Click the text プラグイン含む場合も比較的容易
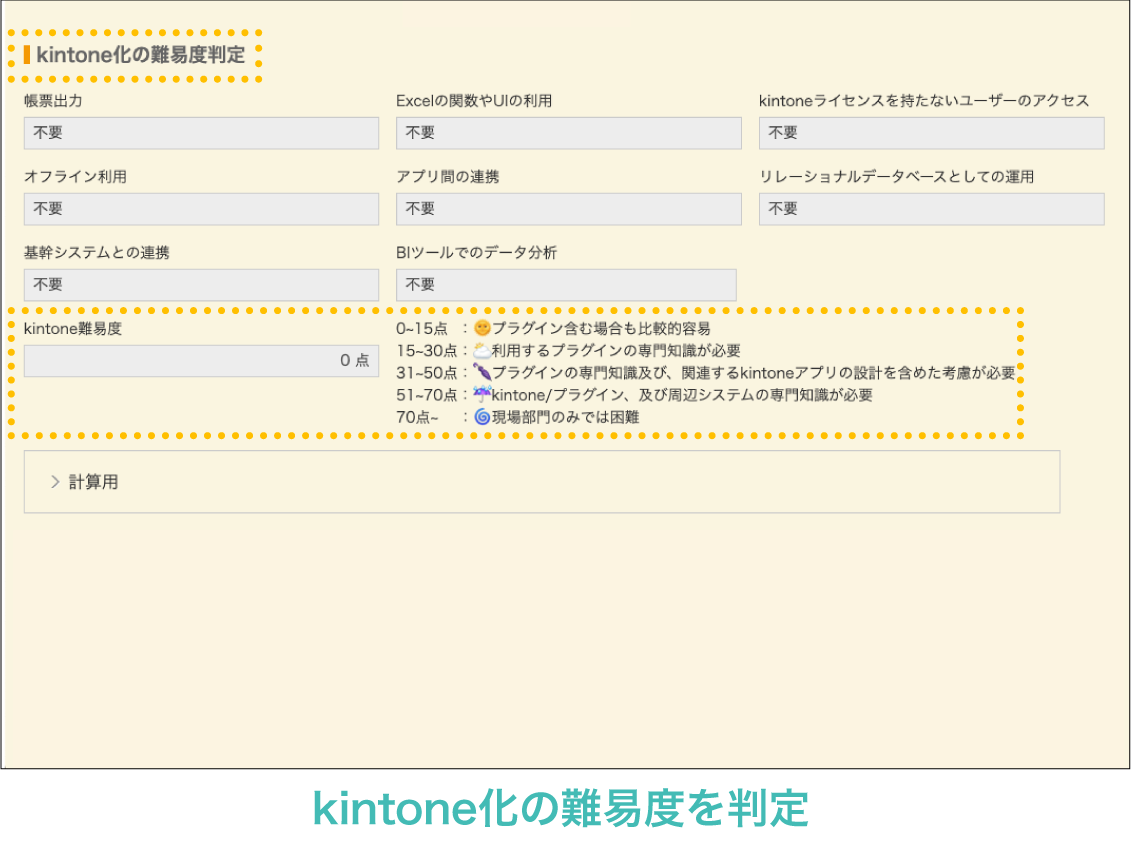1132x844 pixels. pos(601,328)
